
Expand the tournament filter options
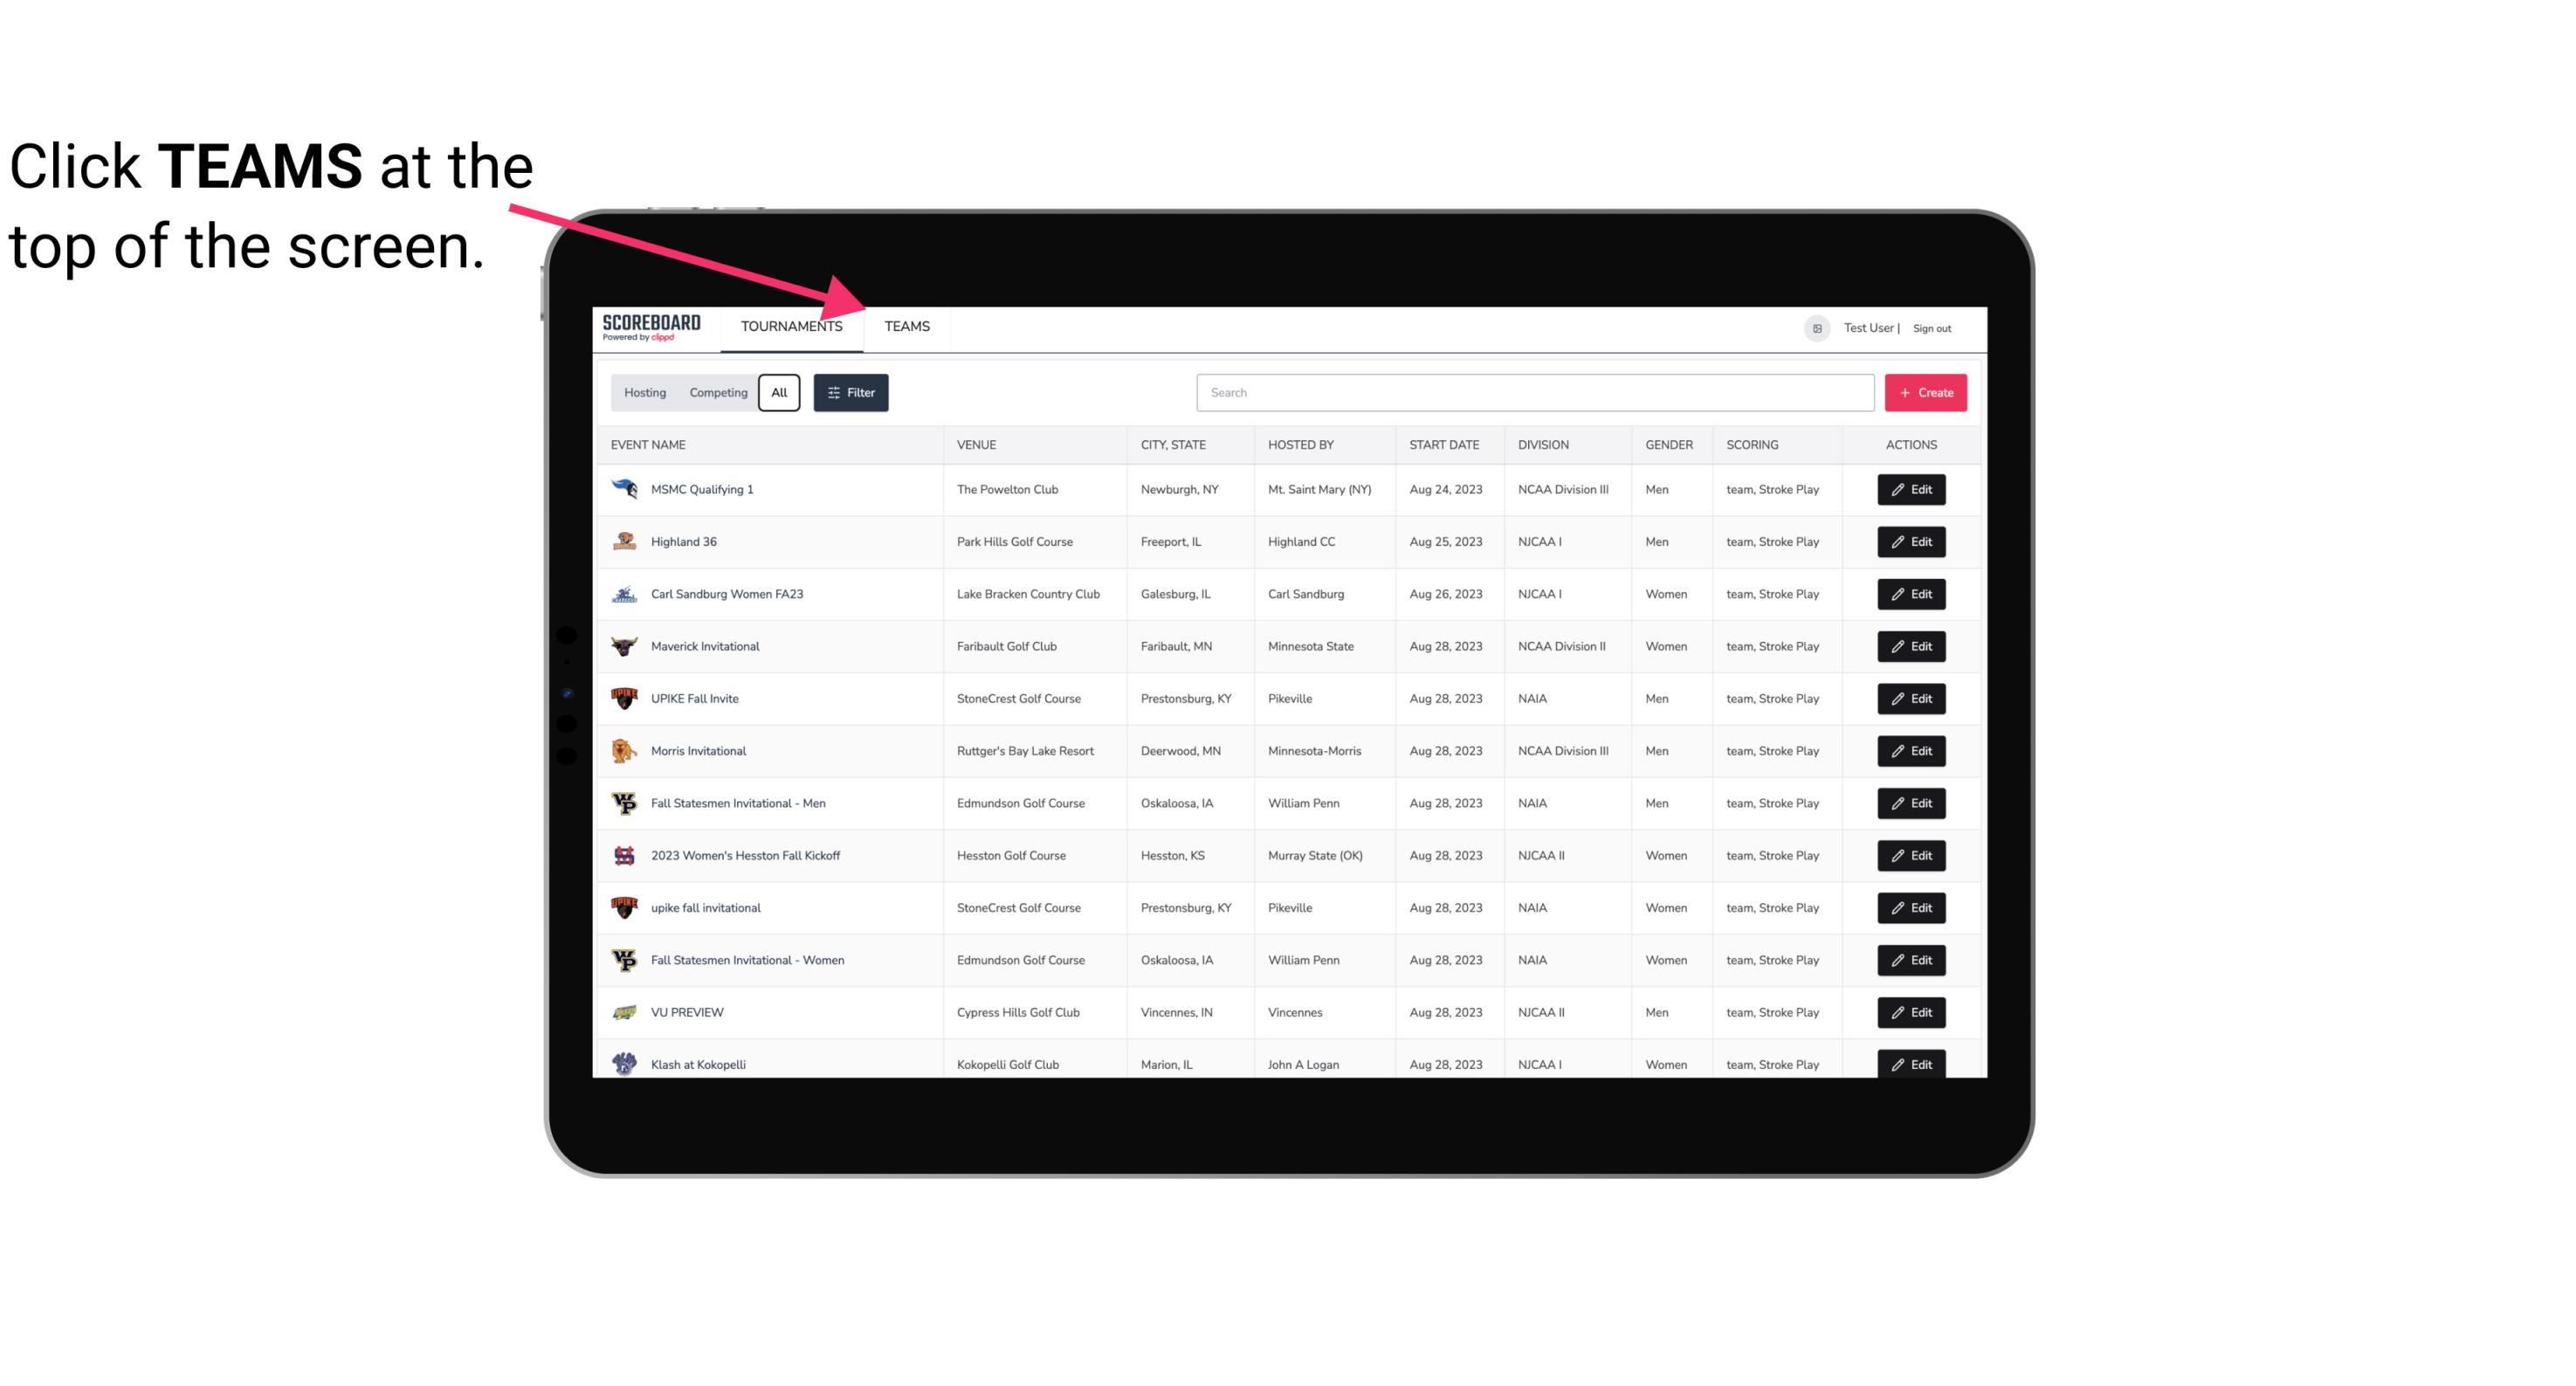tap(851, 393)
